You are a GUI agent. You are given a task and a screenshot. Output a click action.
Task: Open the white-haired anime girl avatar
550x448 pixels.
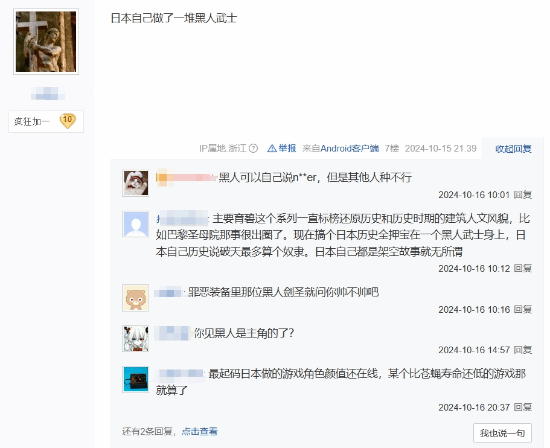tap(136, 339)
